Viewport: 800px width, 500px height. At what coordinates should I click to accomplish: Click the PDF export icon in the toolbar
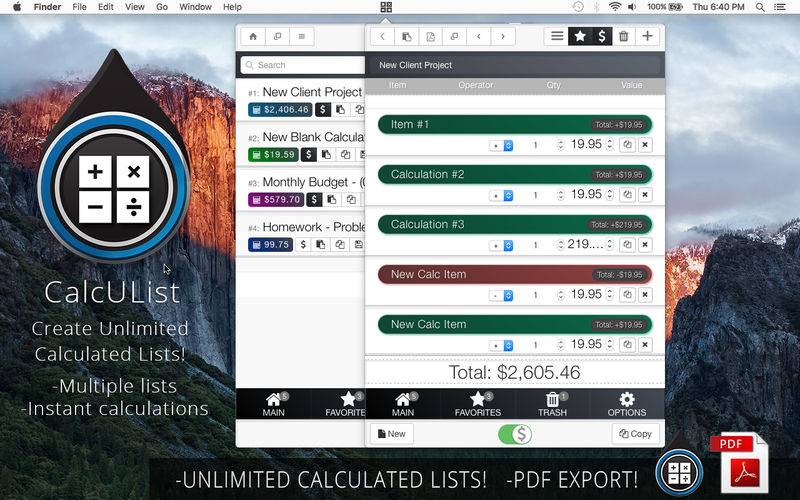point(430,37)
